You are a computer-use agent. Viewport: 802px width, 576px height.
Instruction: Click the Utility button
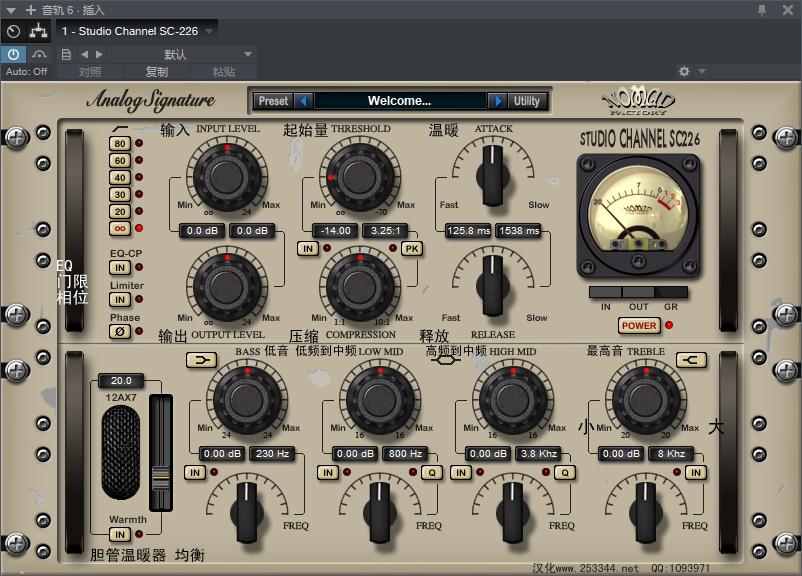tap(526, 101)
